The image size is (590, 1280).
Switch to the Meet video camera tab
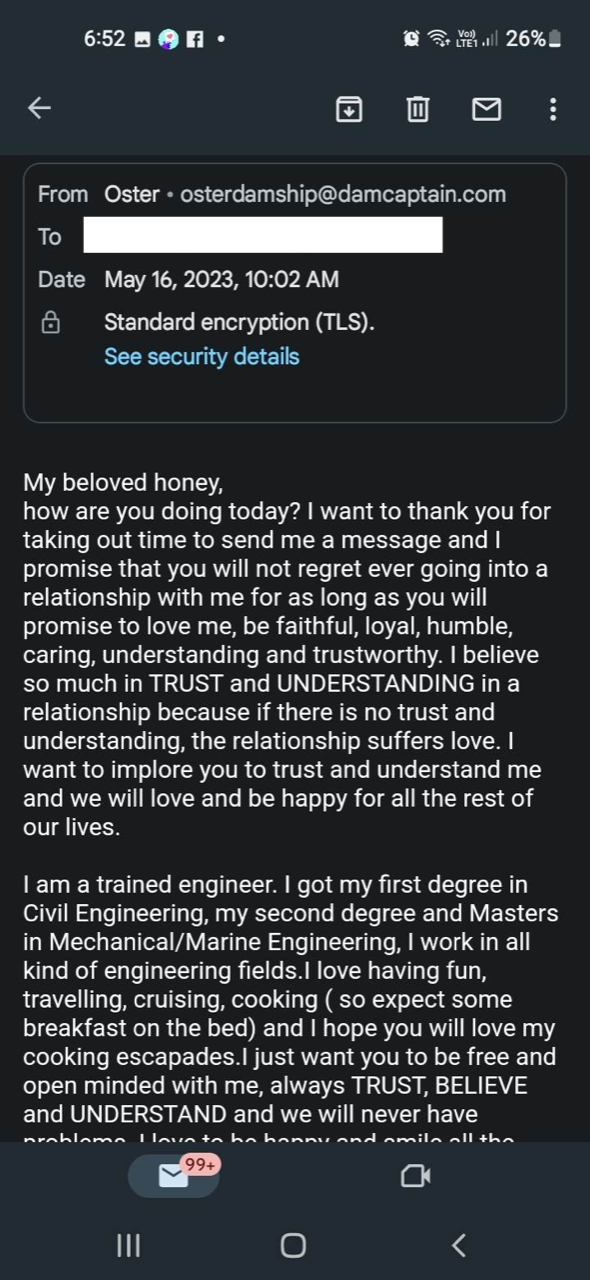click(x=415, y=1176)
